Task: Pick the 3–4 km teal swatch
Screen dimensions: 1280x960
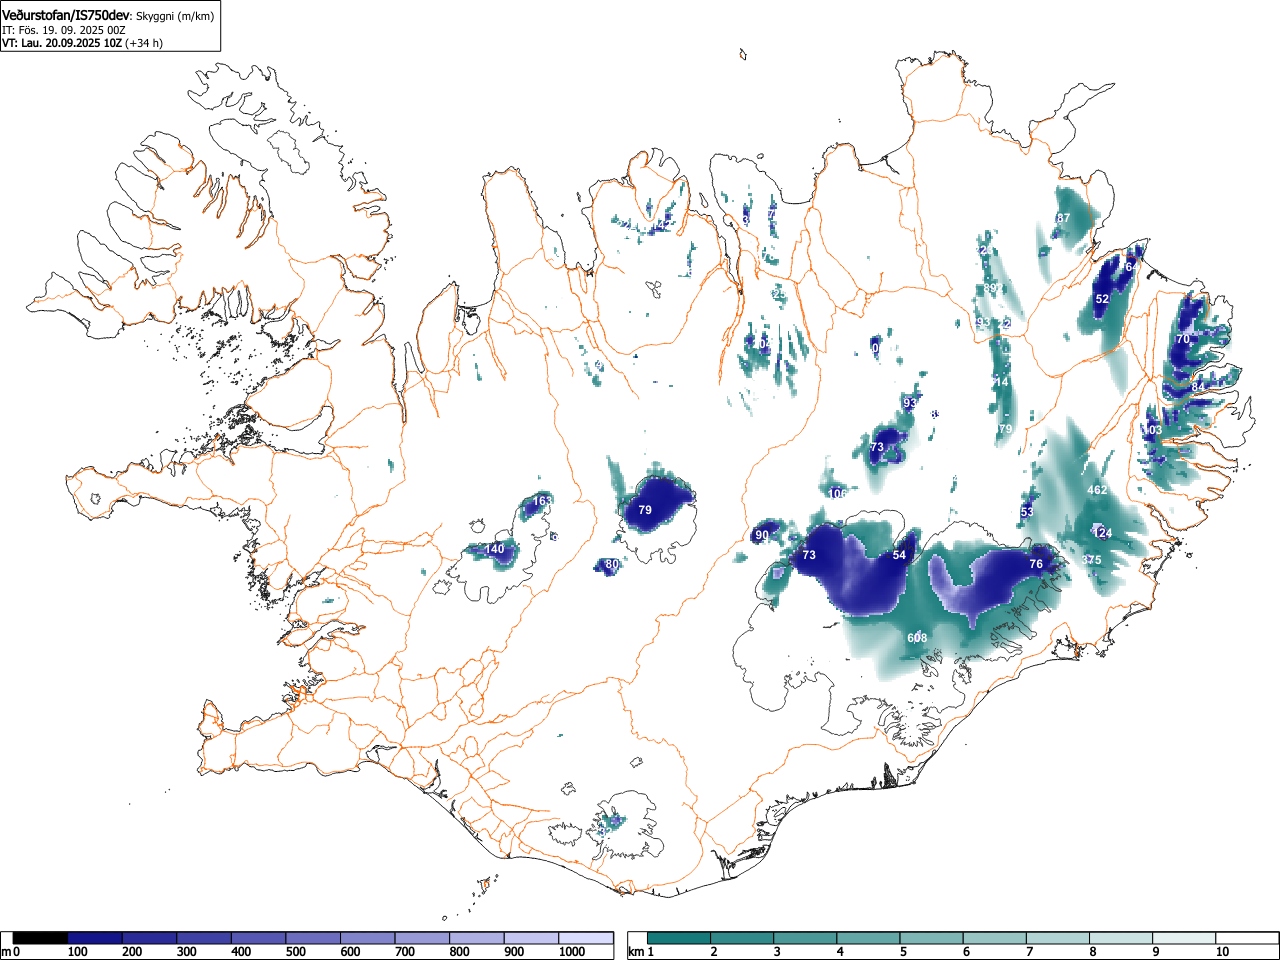Action: coord(805,938)
